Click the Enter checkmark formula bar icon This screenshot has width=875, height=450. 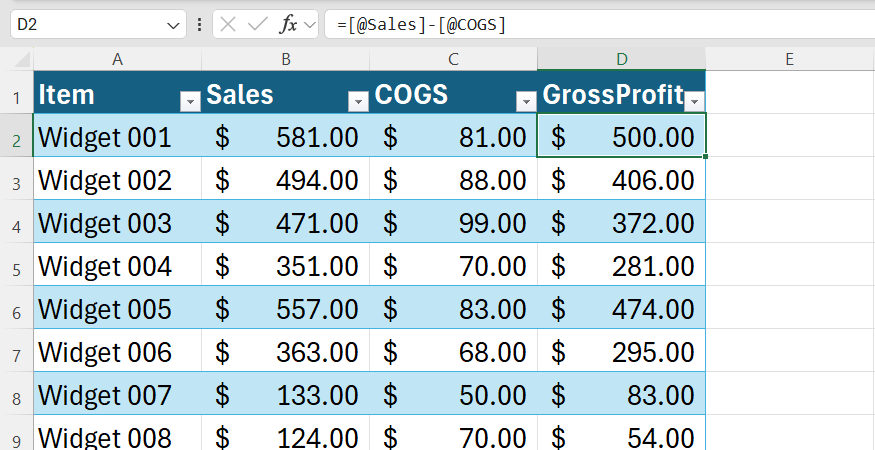point(257,25)
